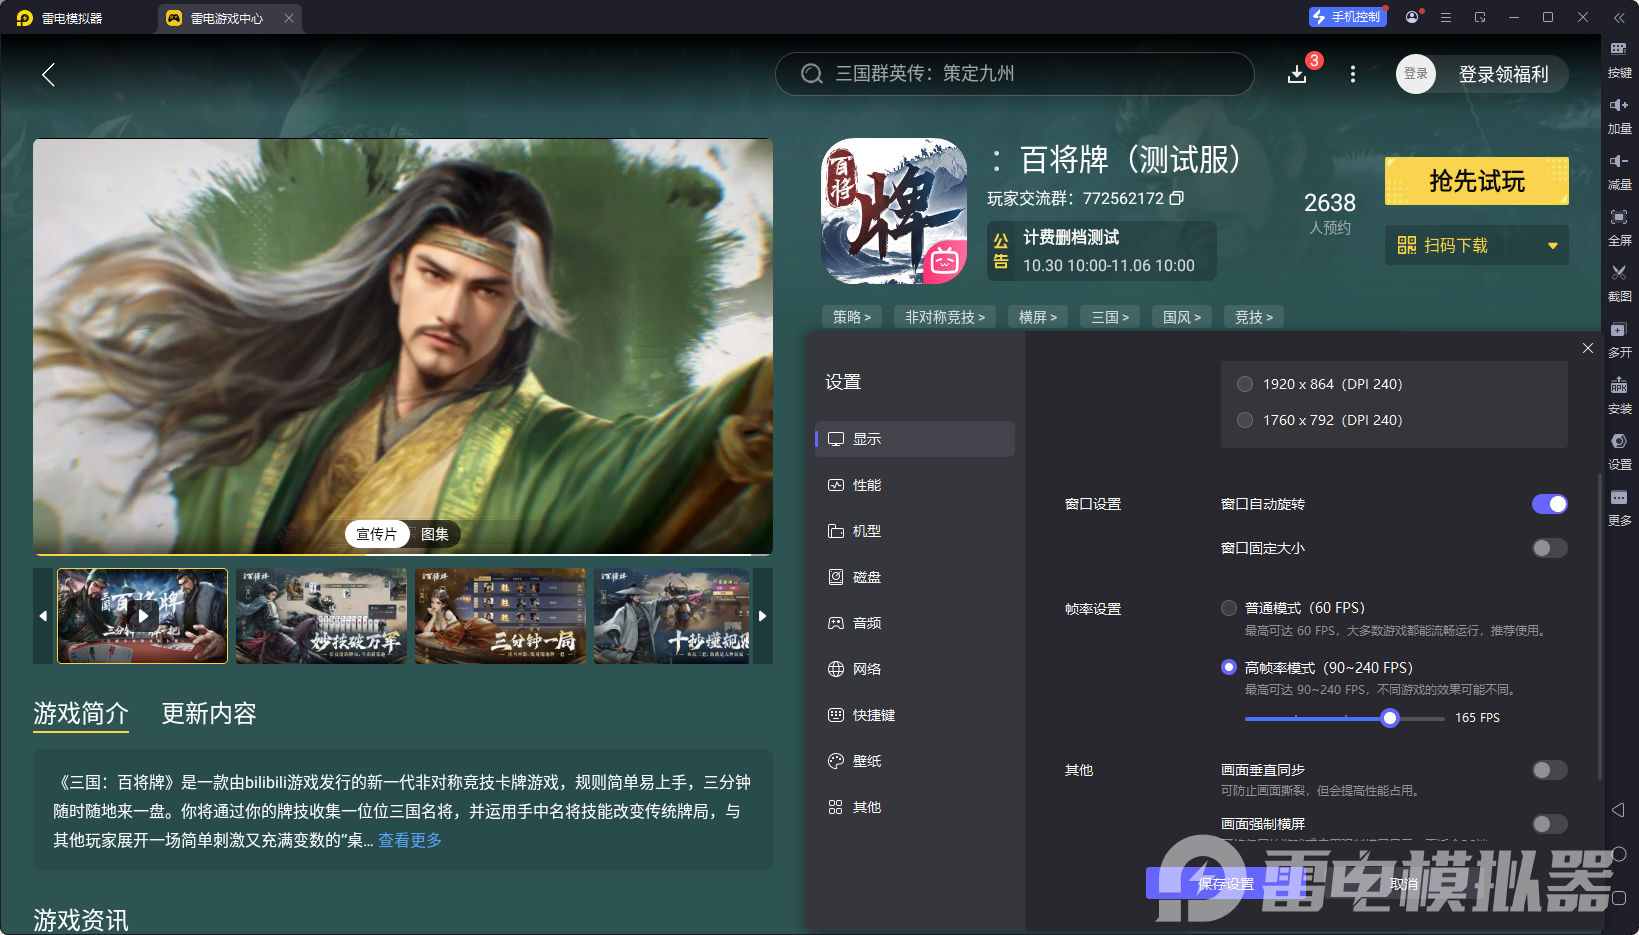
Task: Toggle off 窗口自动旋转 auto rotation
Action: pos(1549,504)
